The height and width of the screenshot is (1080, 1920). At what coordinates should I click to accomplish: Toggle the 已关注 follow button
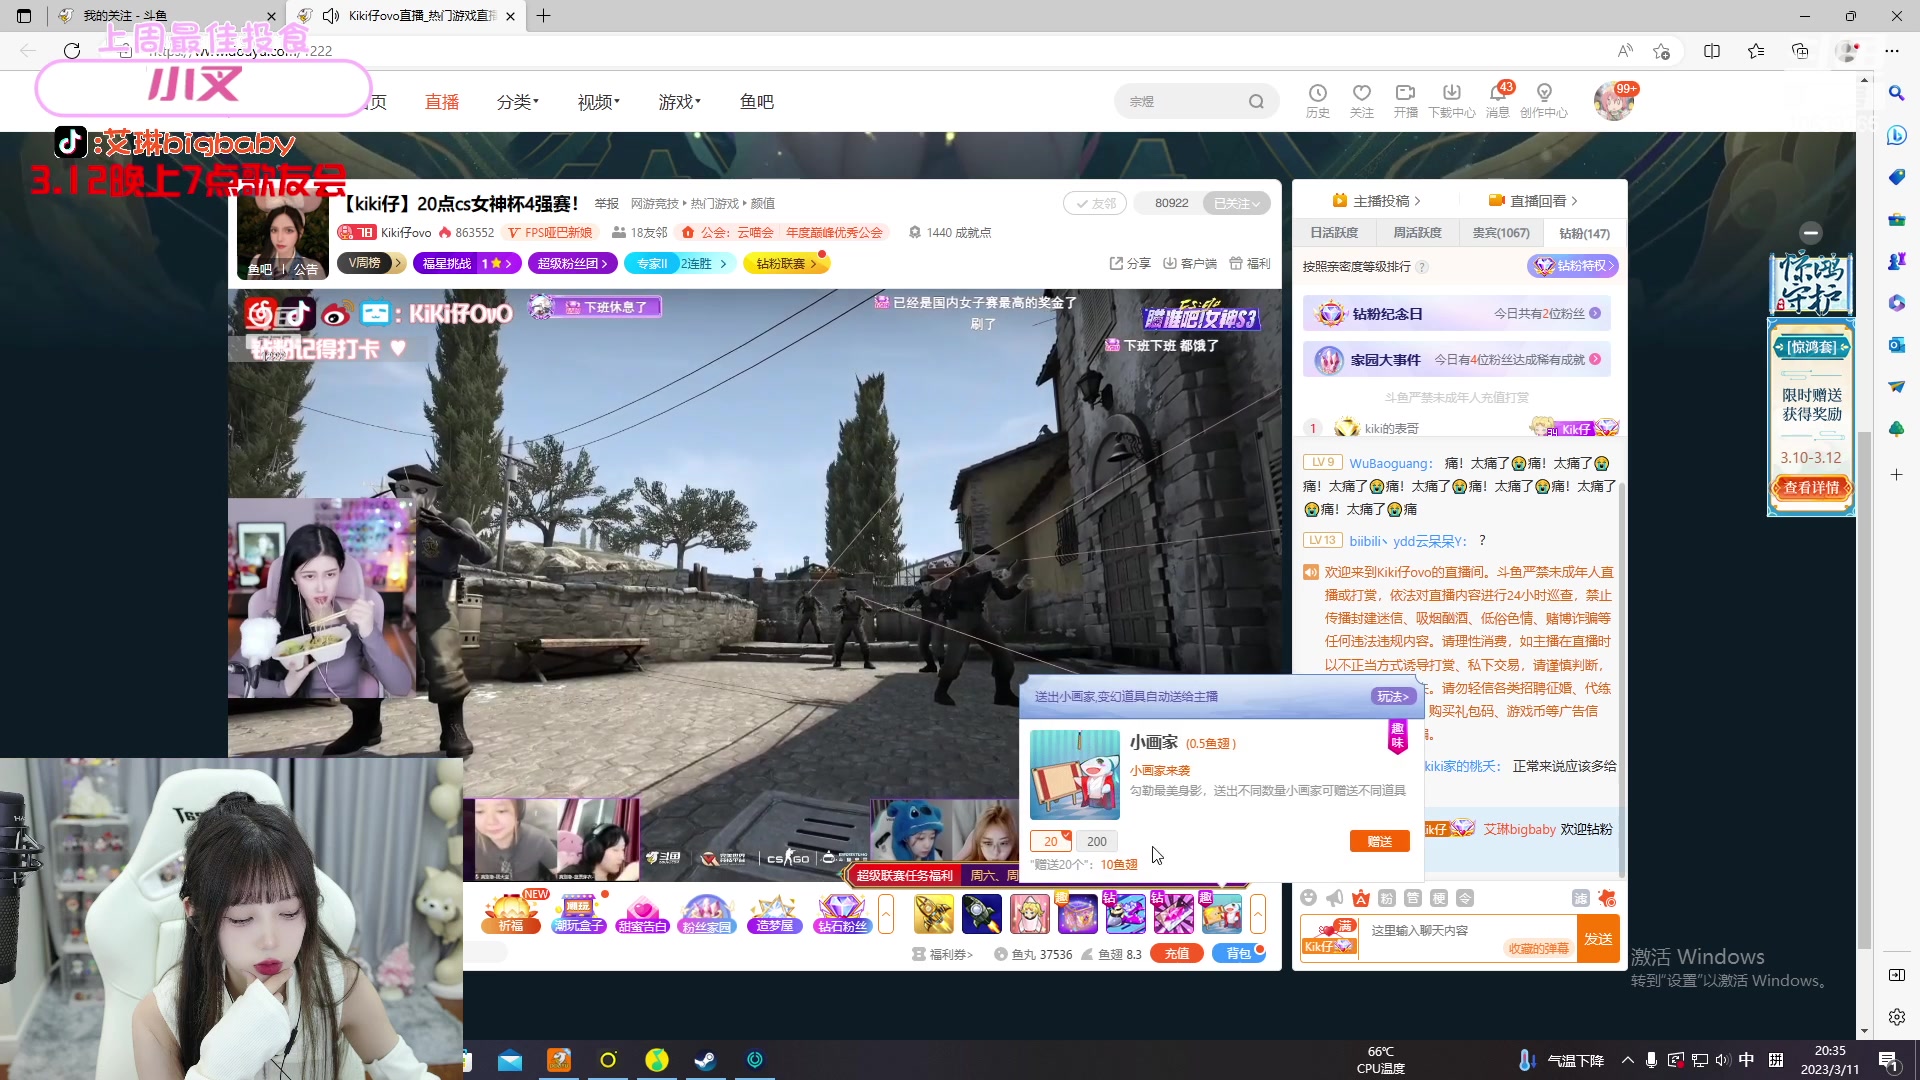coord(1236,203)
